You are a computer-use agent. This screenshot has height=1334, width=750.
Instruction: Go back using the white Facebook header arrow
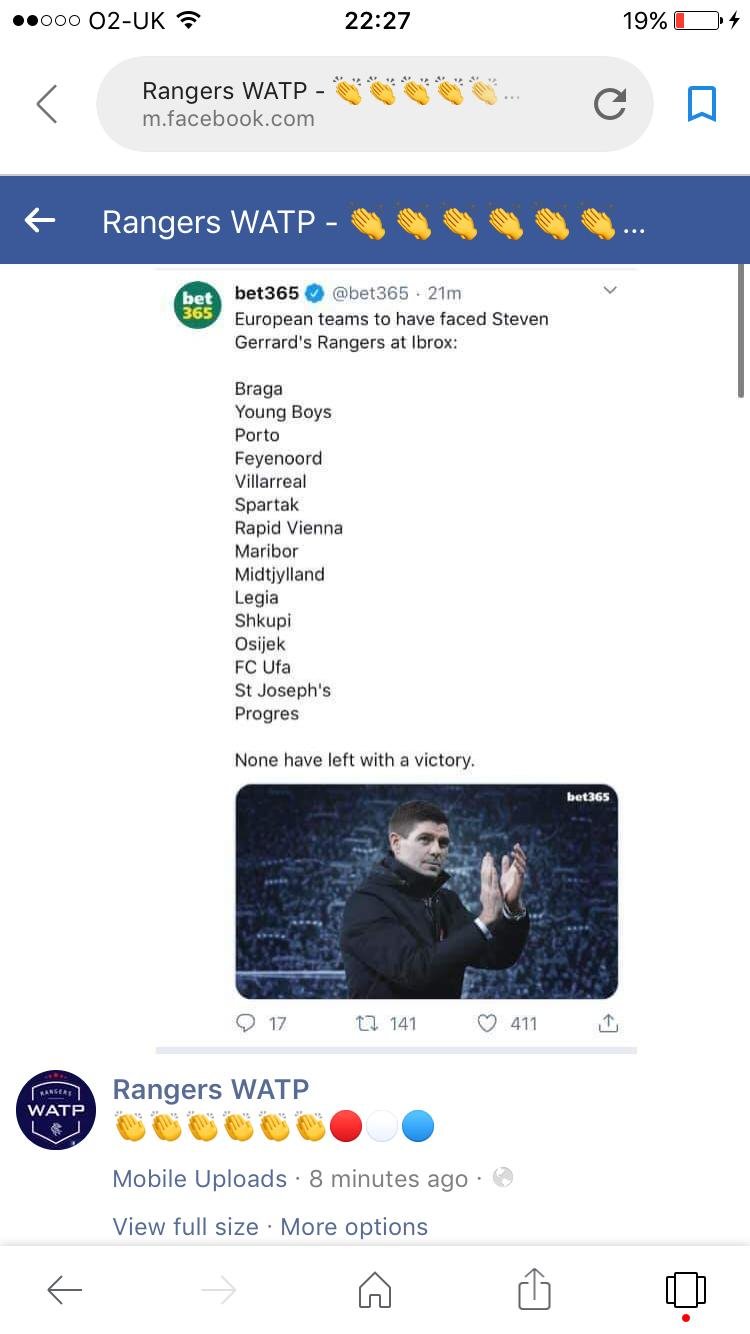[x=40, y=221]
